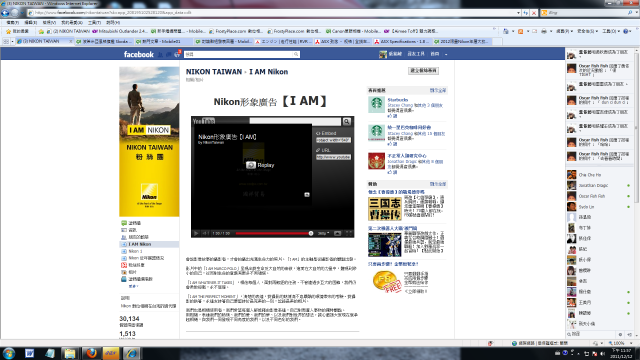Click the IE forward navigation button
This screenshot has width=640, height=360.
[15, 13]
